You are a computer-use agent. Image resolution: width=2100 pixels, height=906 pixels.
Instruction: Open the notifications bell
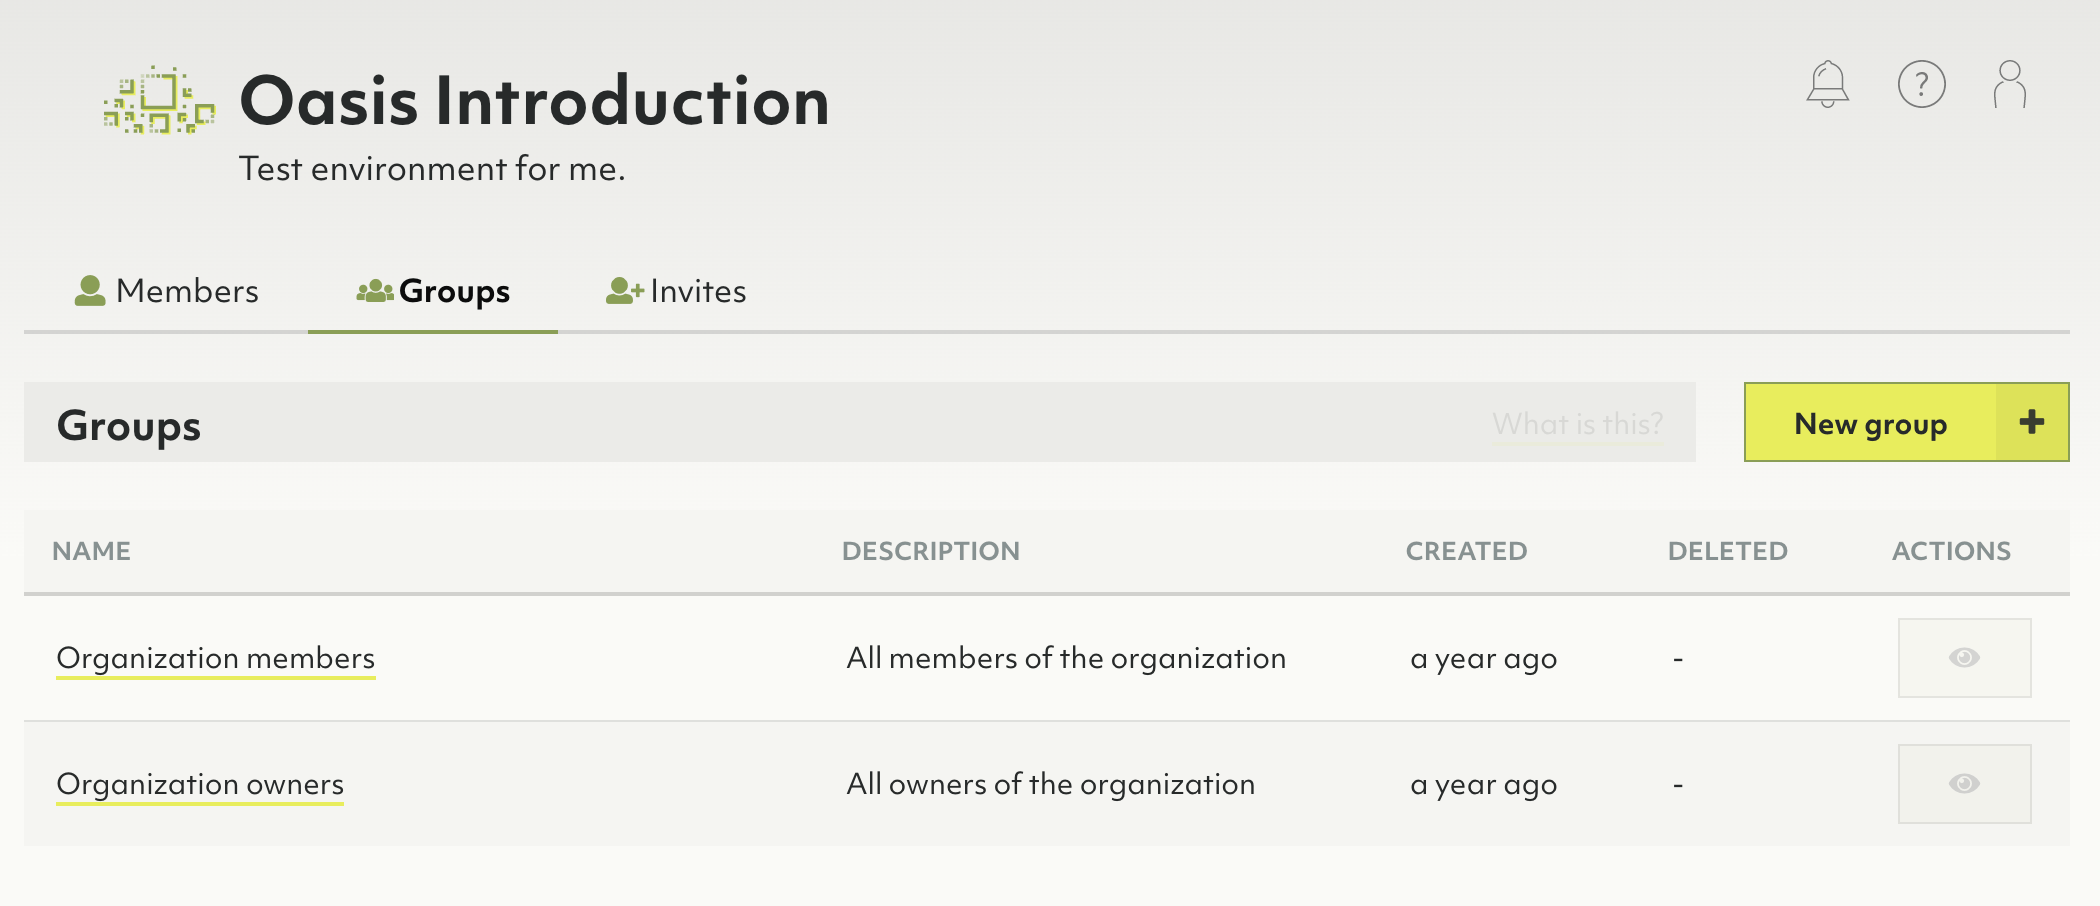point(1827,84)
